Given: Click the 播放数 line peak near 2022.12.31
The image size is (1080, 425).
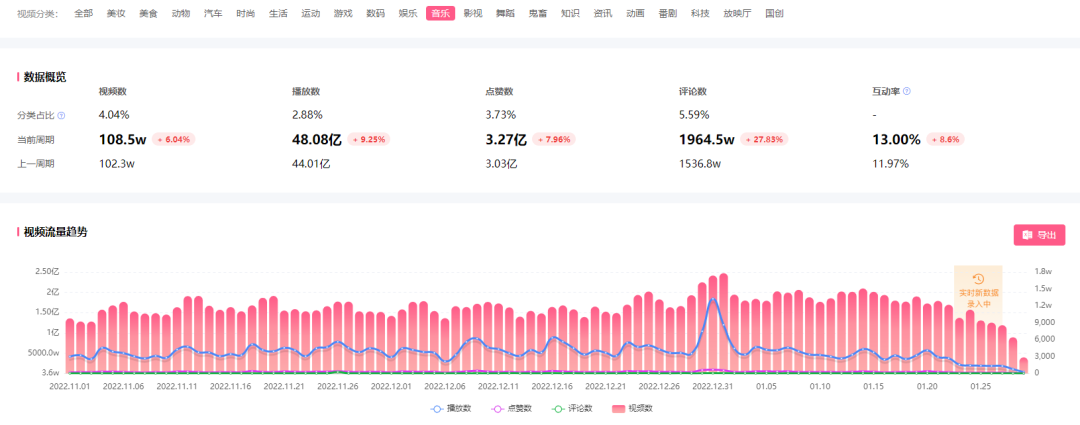Looking at the screenshot, I should [x=713, y=299].
